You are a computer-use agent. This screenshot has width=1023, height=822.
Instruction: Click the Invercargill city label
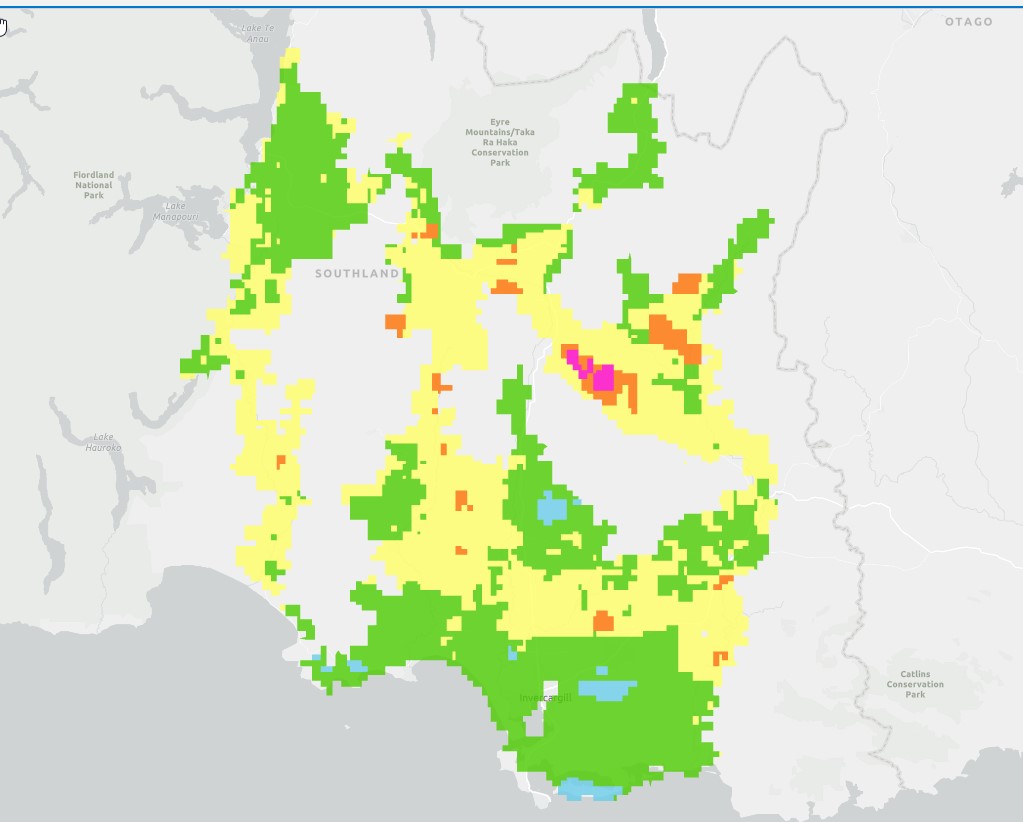(x=545, y=697)
